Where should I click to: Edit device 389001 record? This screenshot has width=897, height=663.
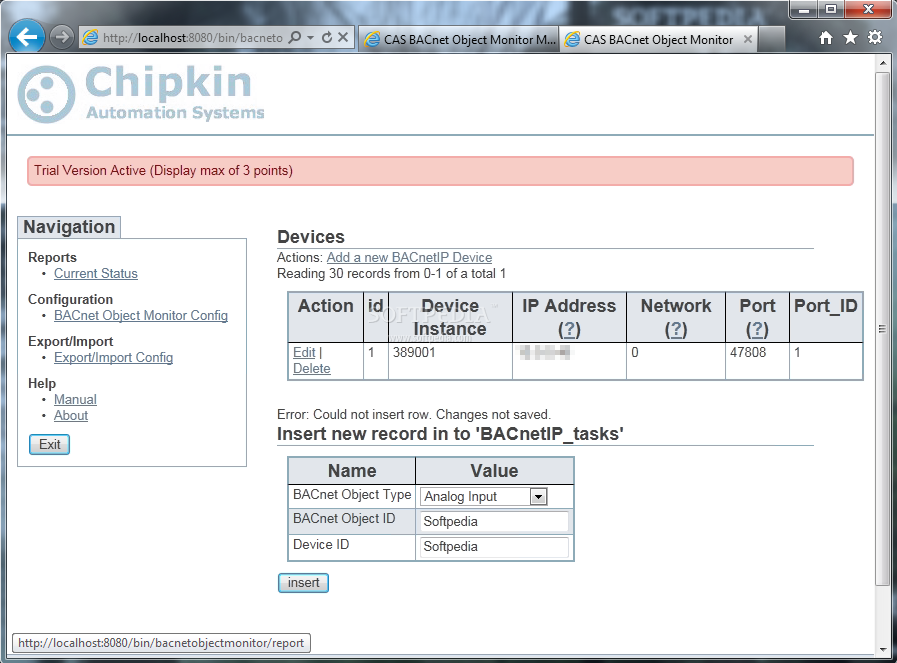click(304, 352)
